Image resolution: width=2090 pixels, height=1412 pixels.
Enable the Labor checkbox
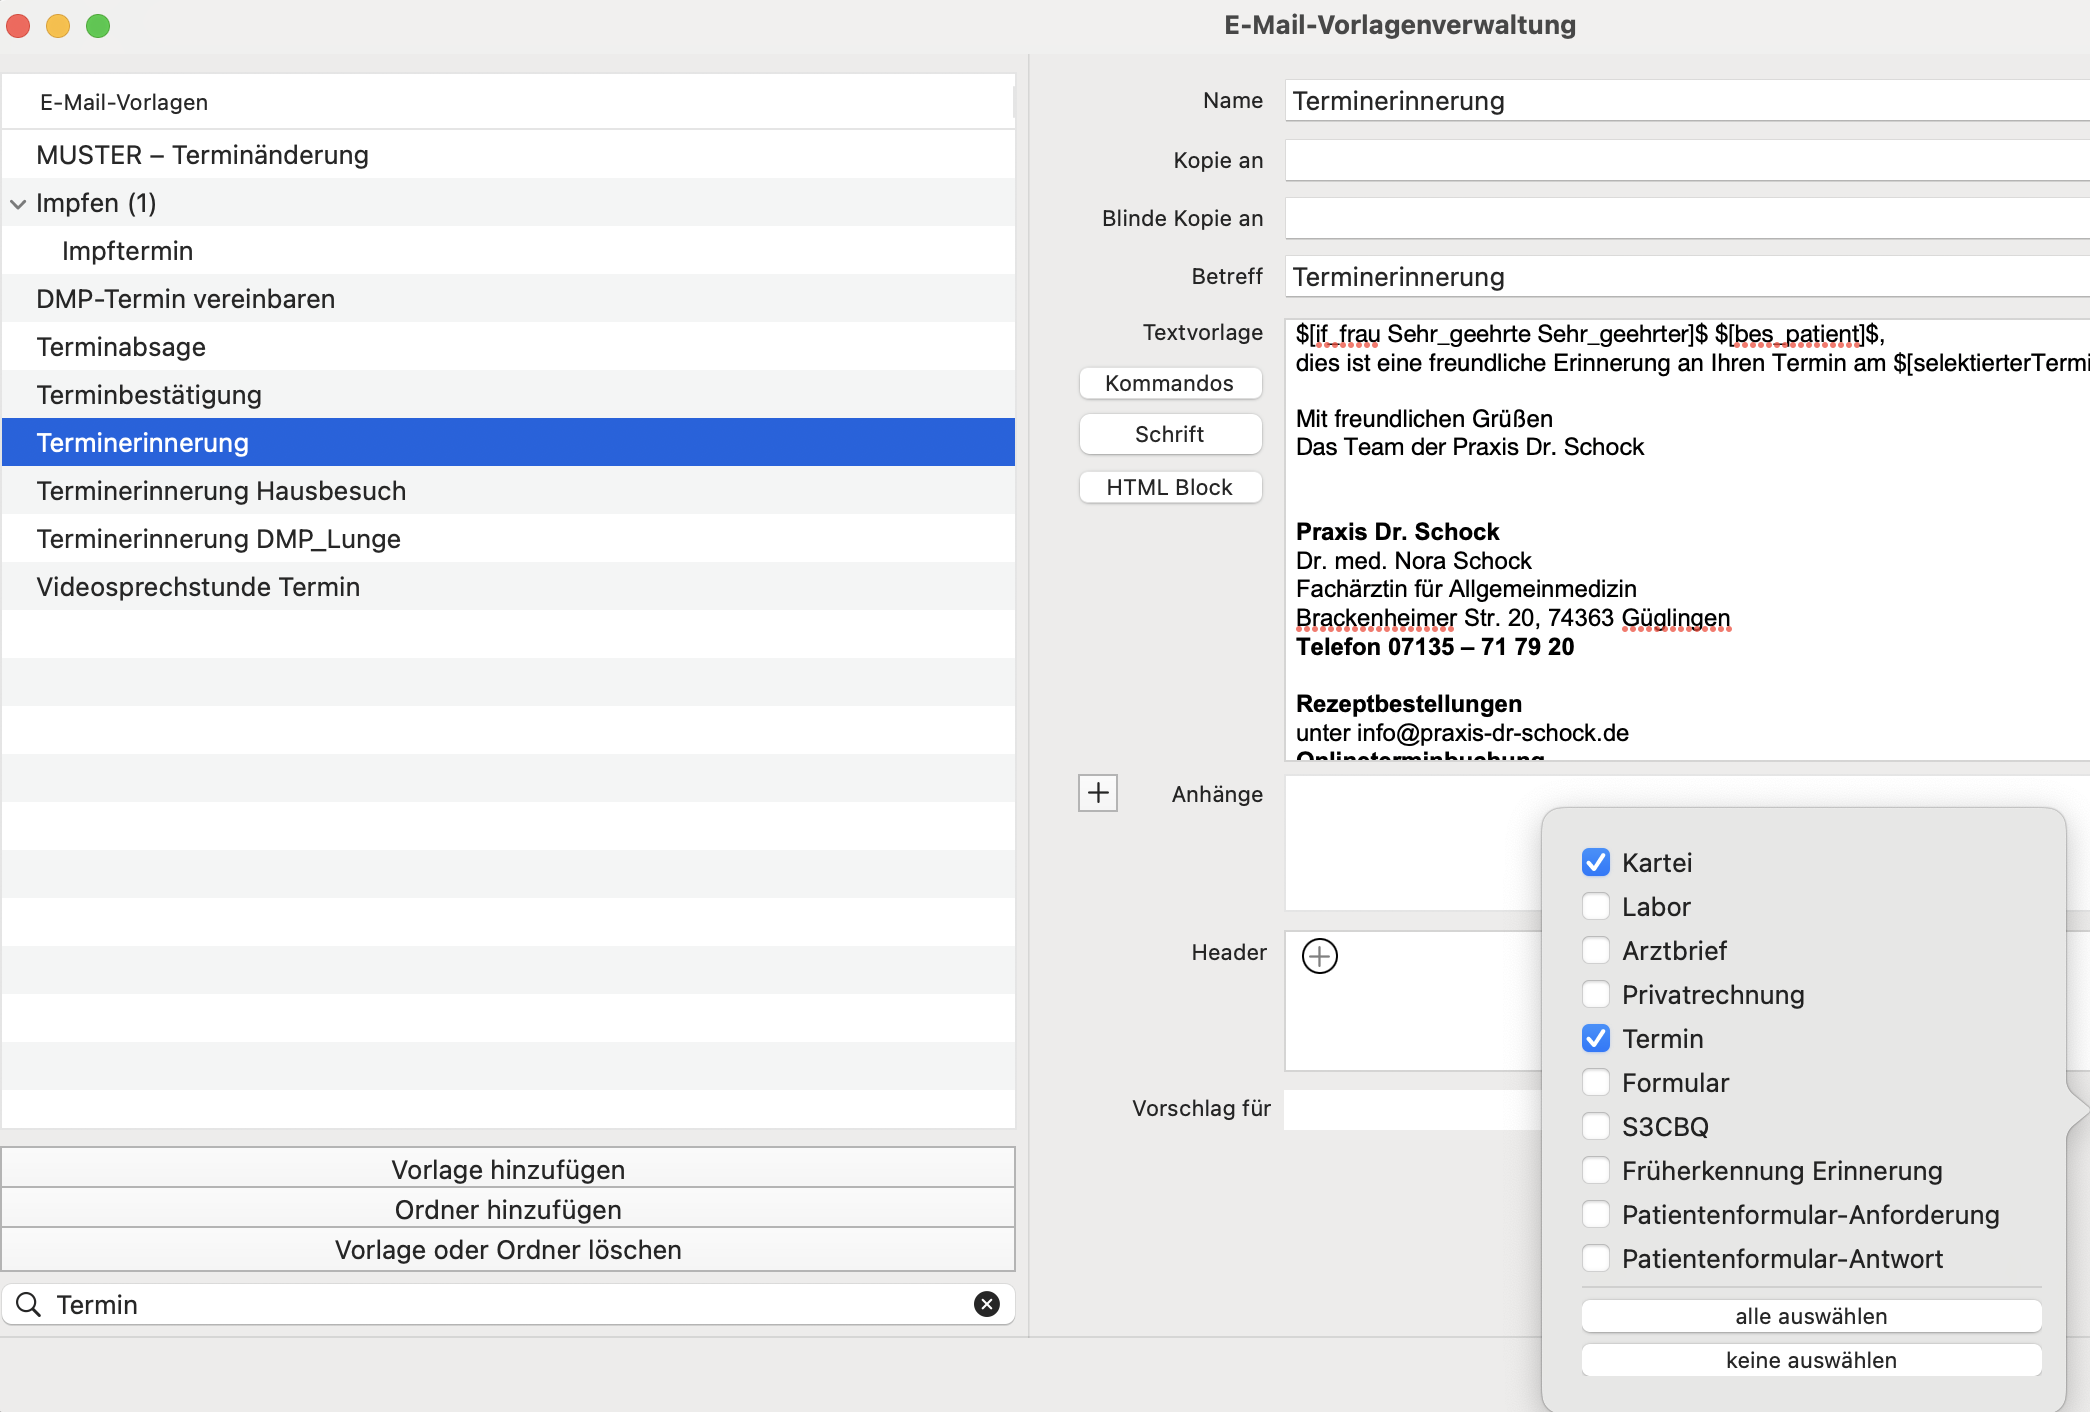(1596, 906)
